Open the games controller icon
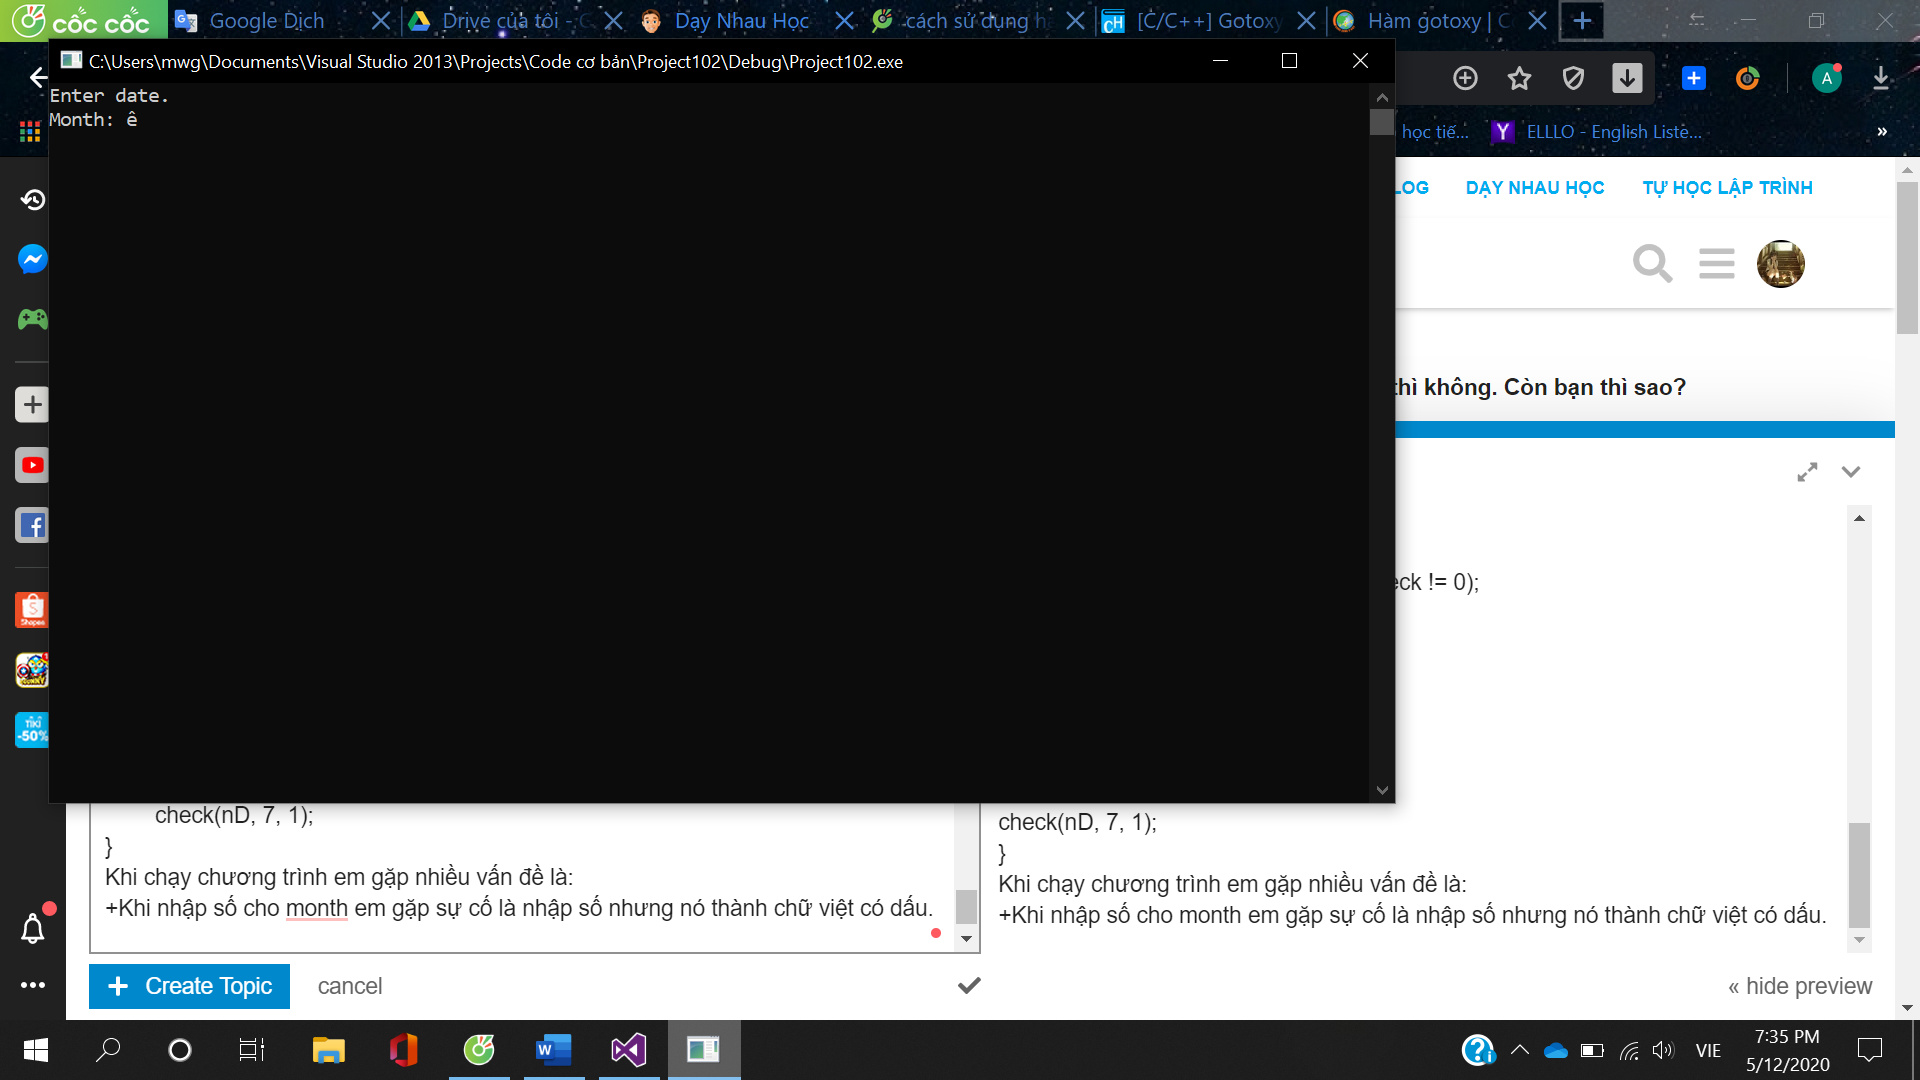This screenshot has height=1080, width=1920. coord(32,319)
